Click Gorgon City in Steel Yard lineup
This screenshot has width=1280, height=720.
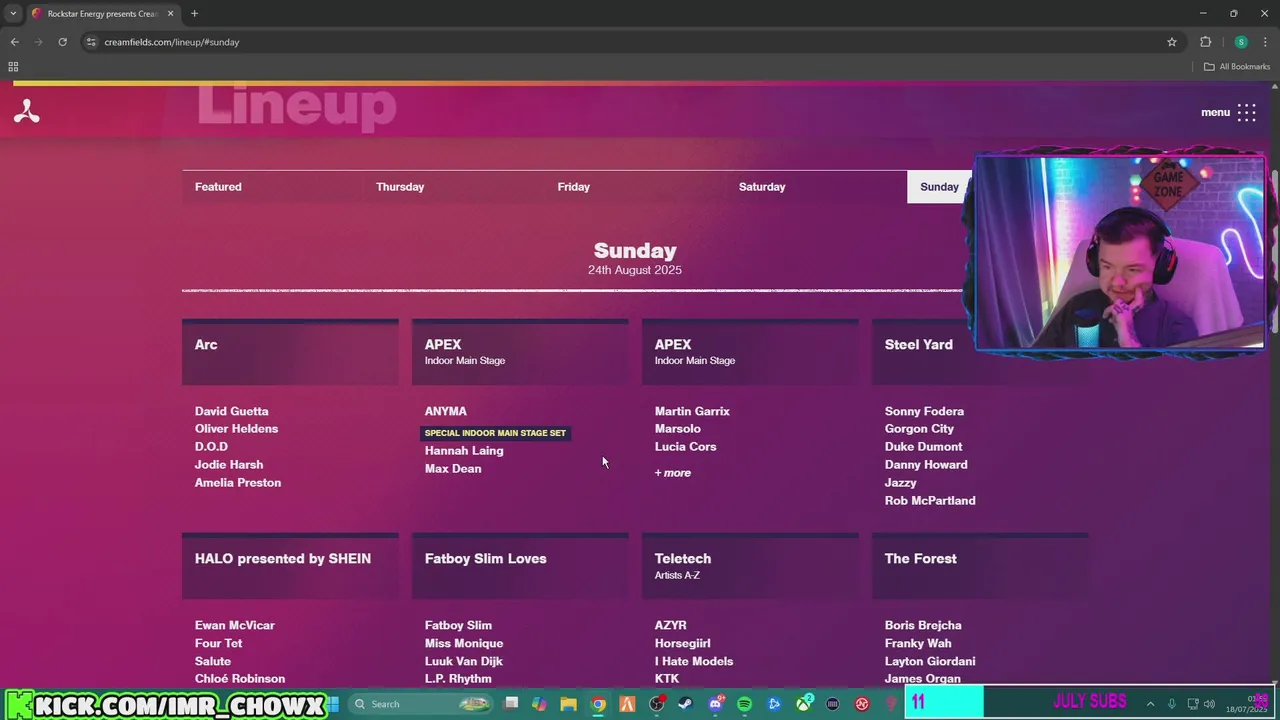(919, 429)
